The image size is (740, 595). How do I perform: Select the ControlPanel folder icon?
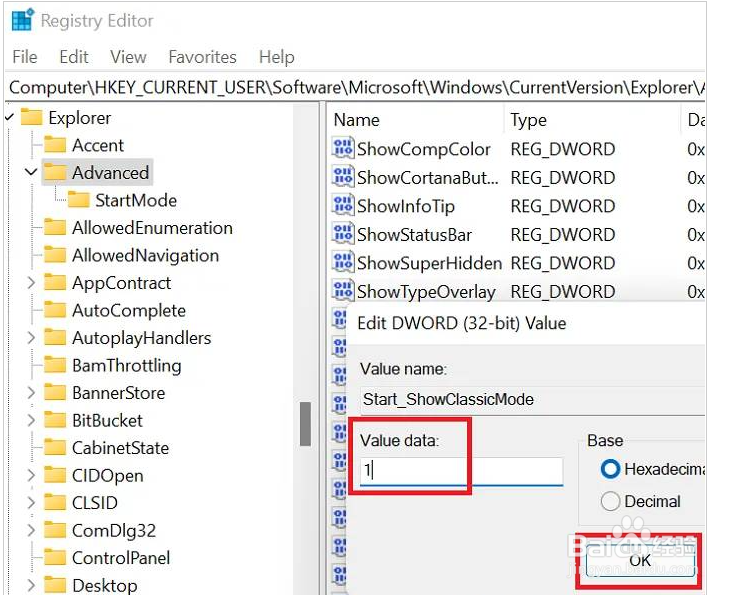pos(55,558)
